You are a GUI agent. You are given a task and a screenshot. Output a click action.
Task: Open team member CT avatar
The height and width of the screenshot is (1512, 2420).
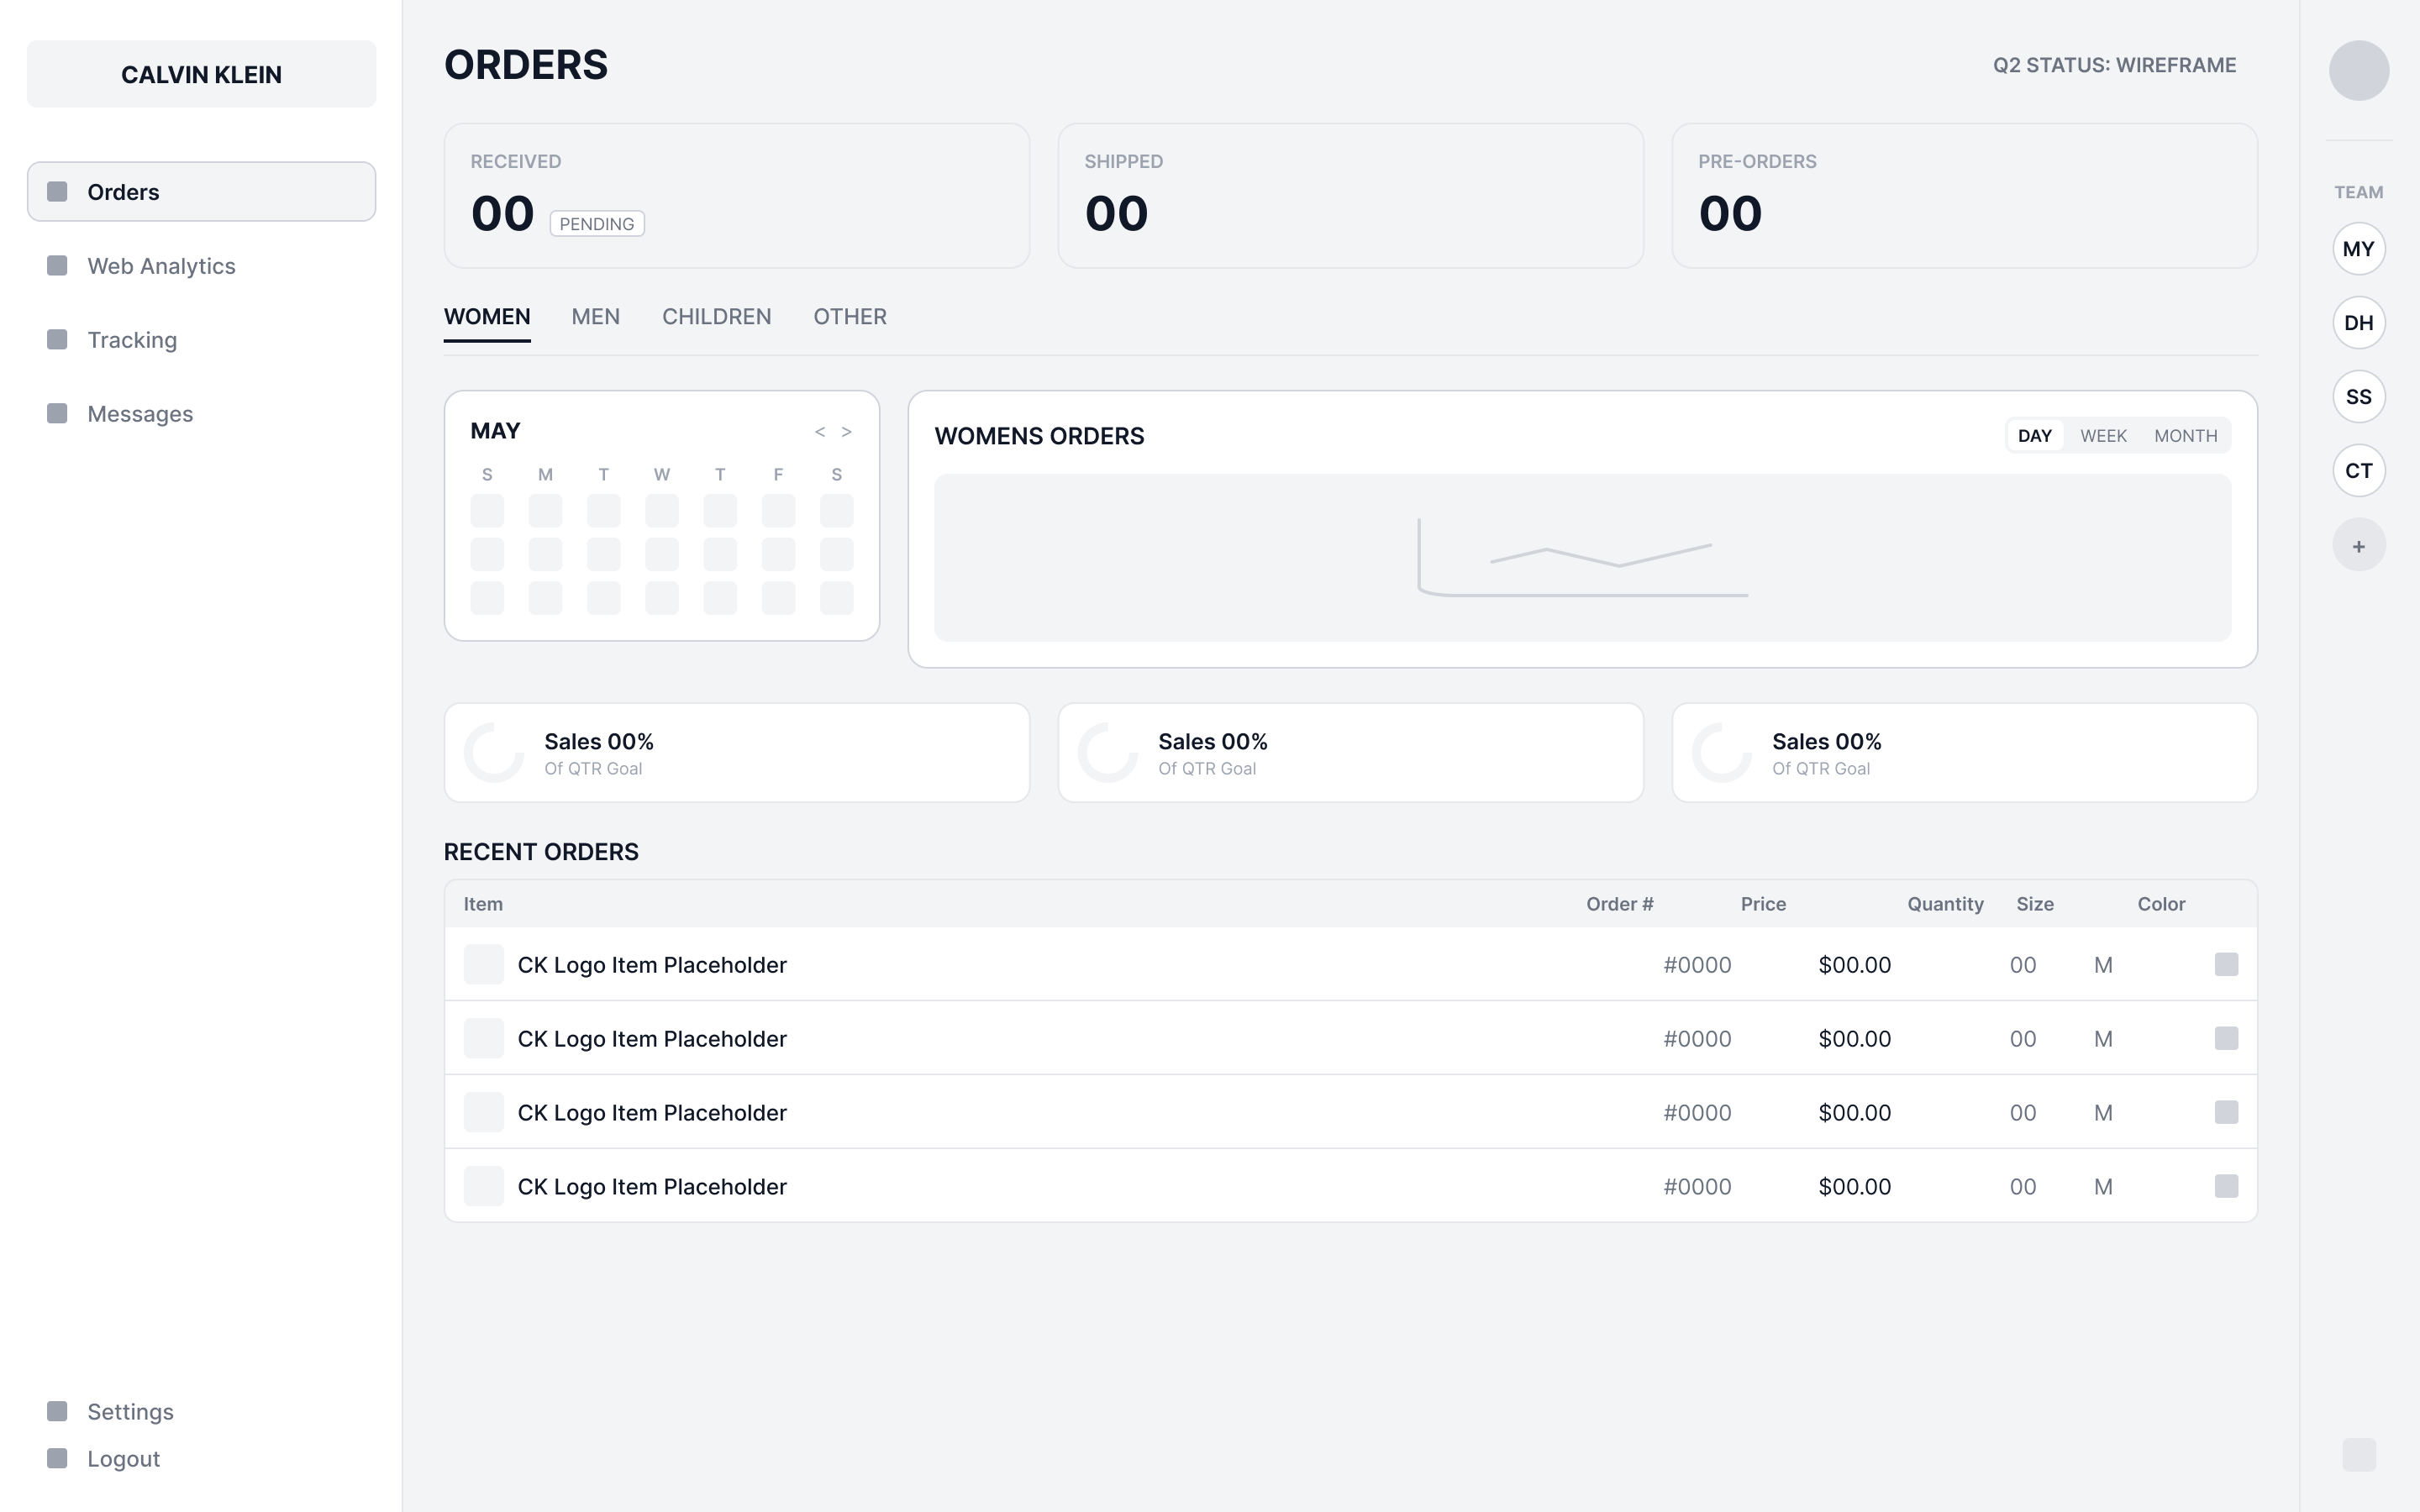(x=2359, y=471)
